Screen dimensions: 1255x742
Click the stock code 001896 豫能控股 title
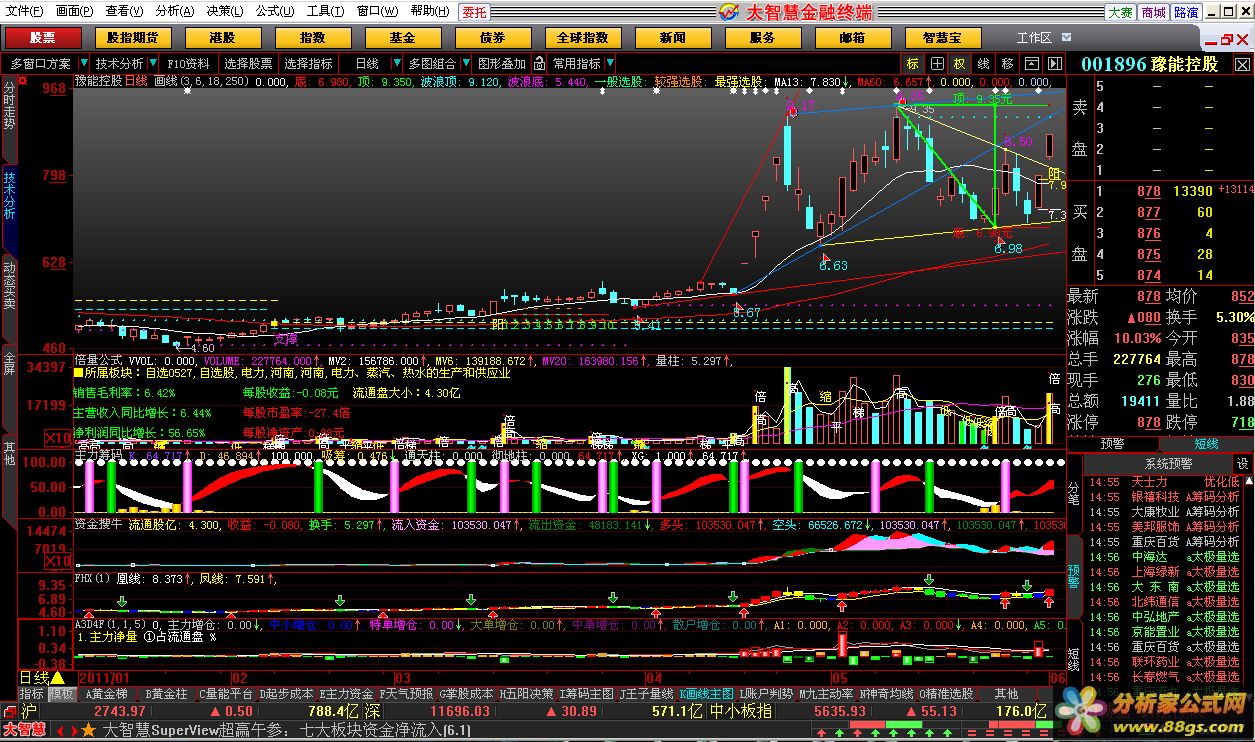pyautogui.click(x=1150, y=64)
